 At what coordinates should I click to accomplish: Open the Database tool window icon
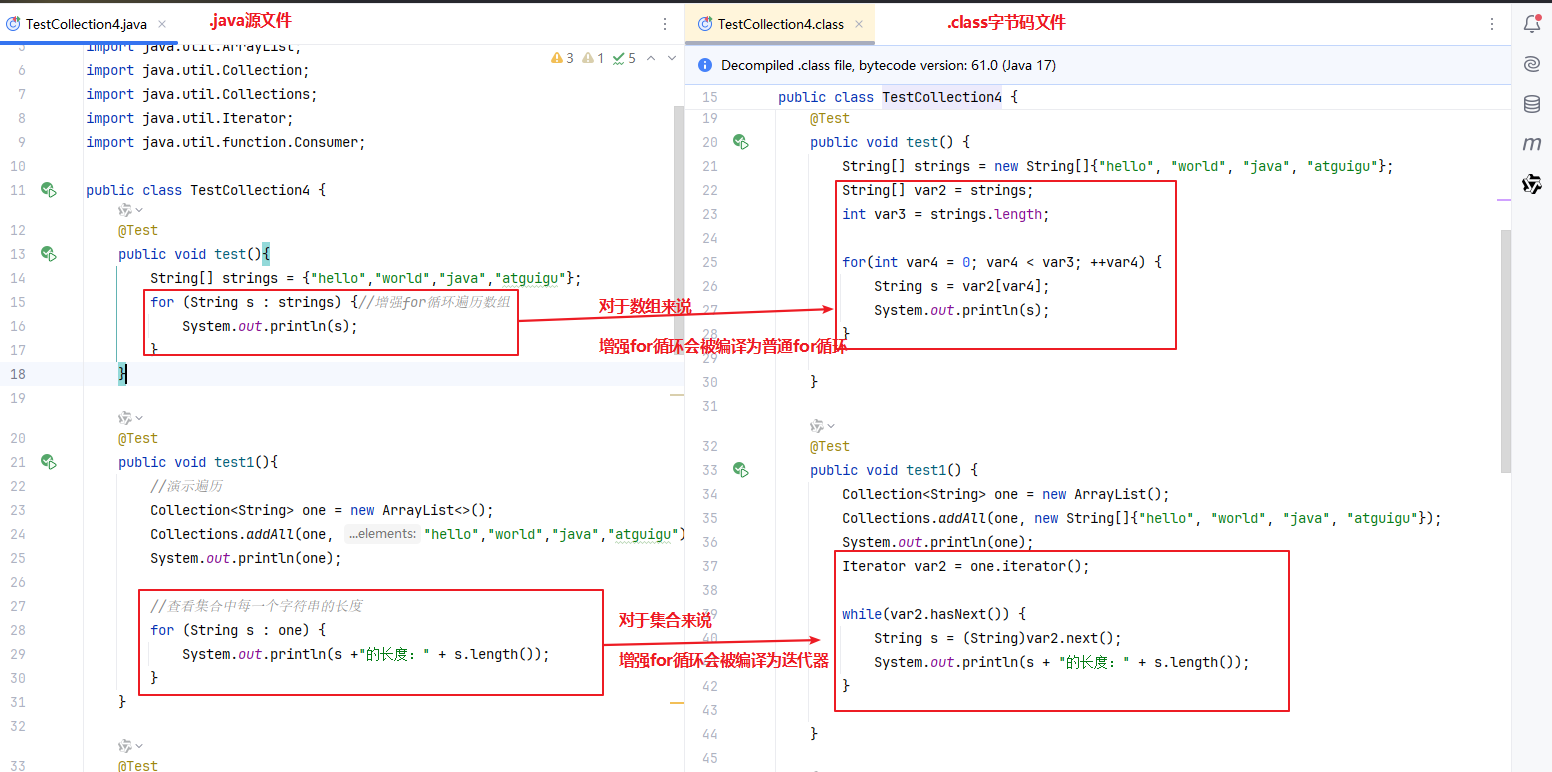pyautogui.click(x=1531, y=104)
